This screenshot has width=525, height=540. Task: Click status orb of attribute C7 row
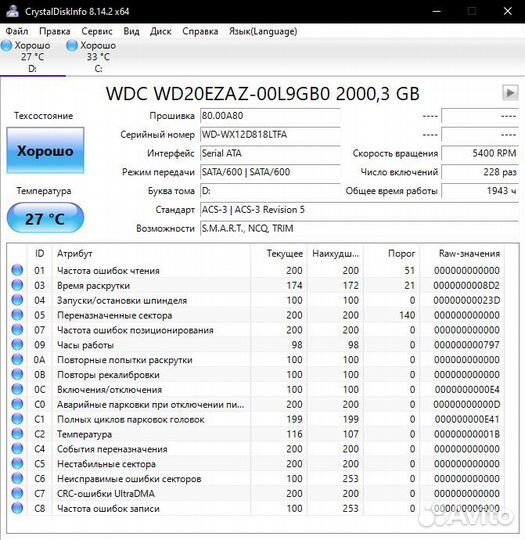[17, 493]
